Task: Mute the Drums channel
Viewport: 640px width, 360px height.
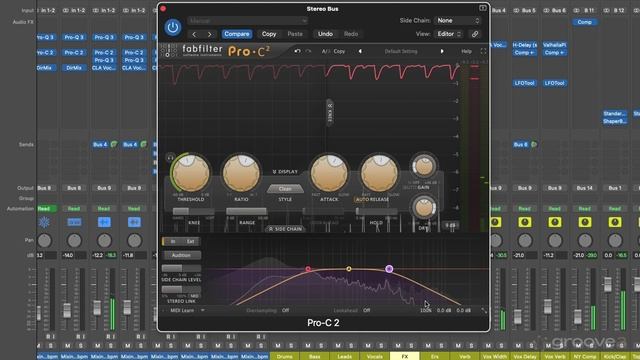Action: (278, 346)
